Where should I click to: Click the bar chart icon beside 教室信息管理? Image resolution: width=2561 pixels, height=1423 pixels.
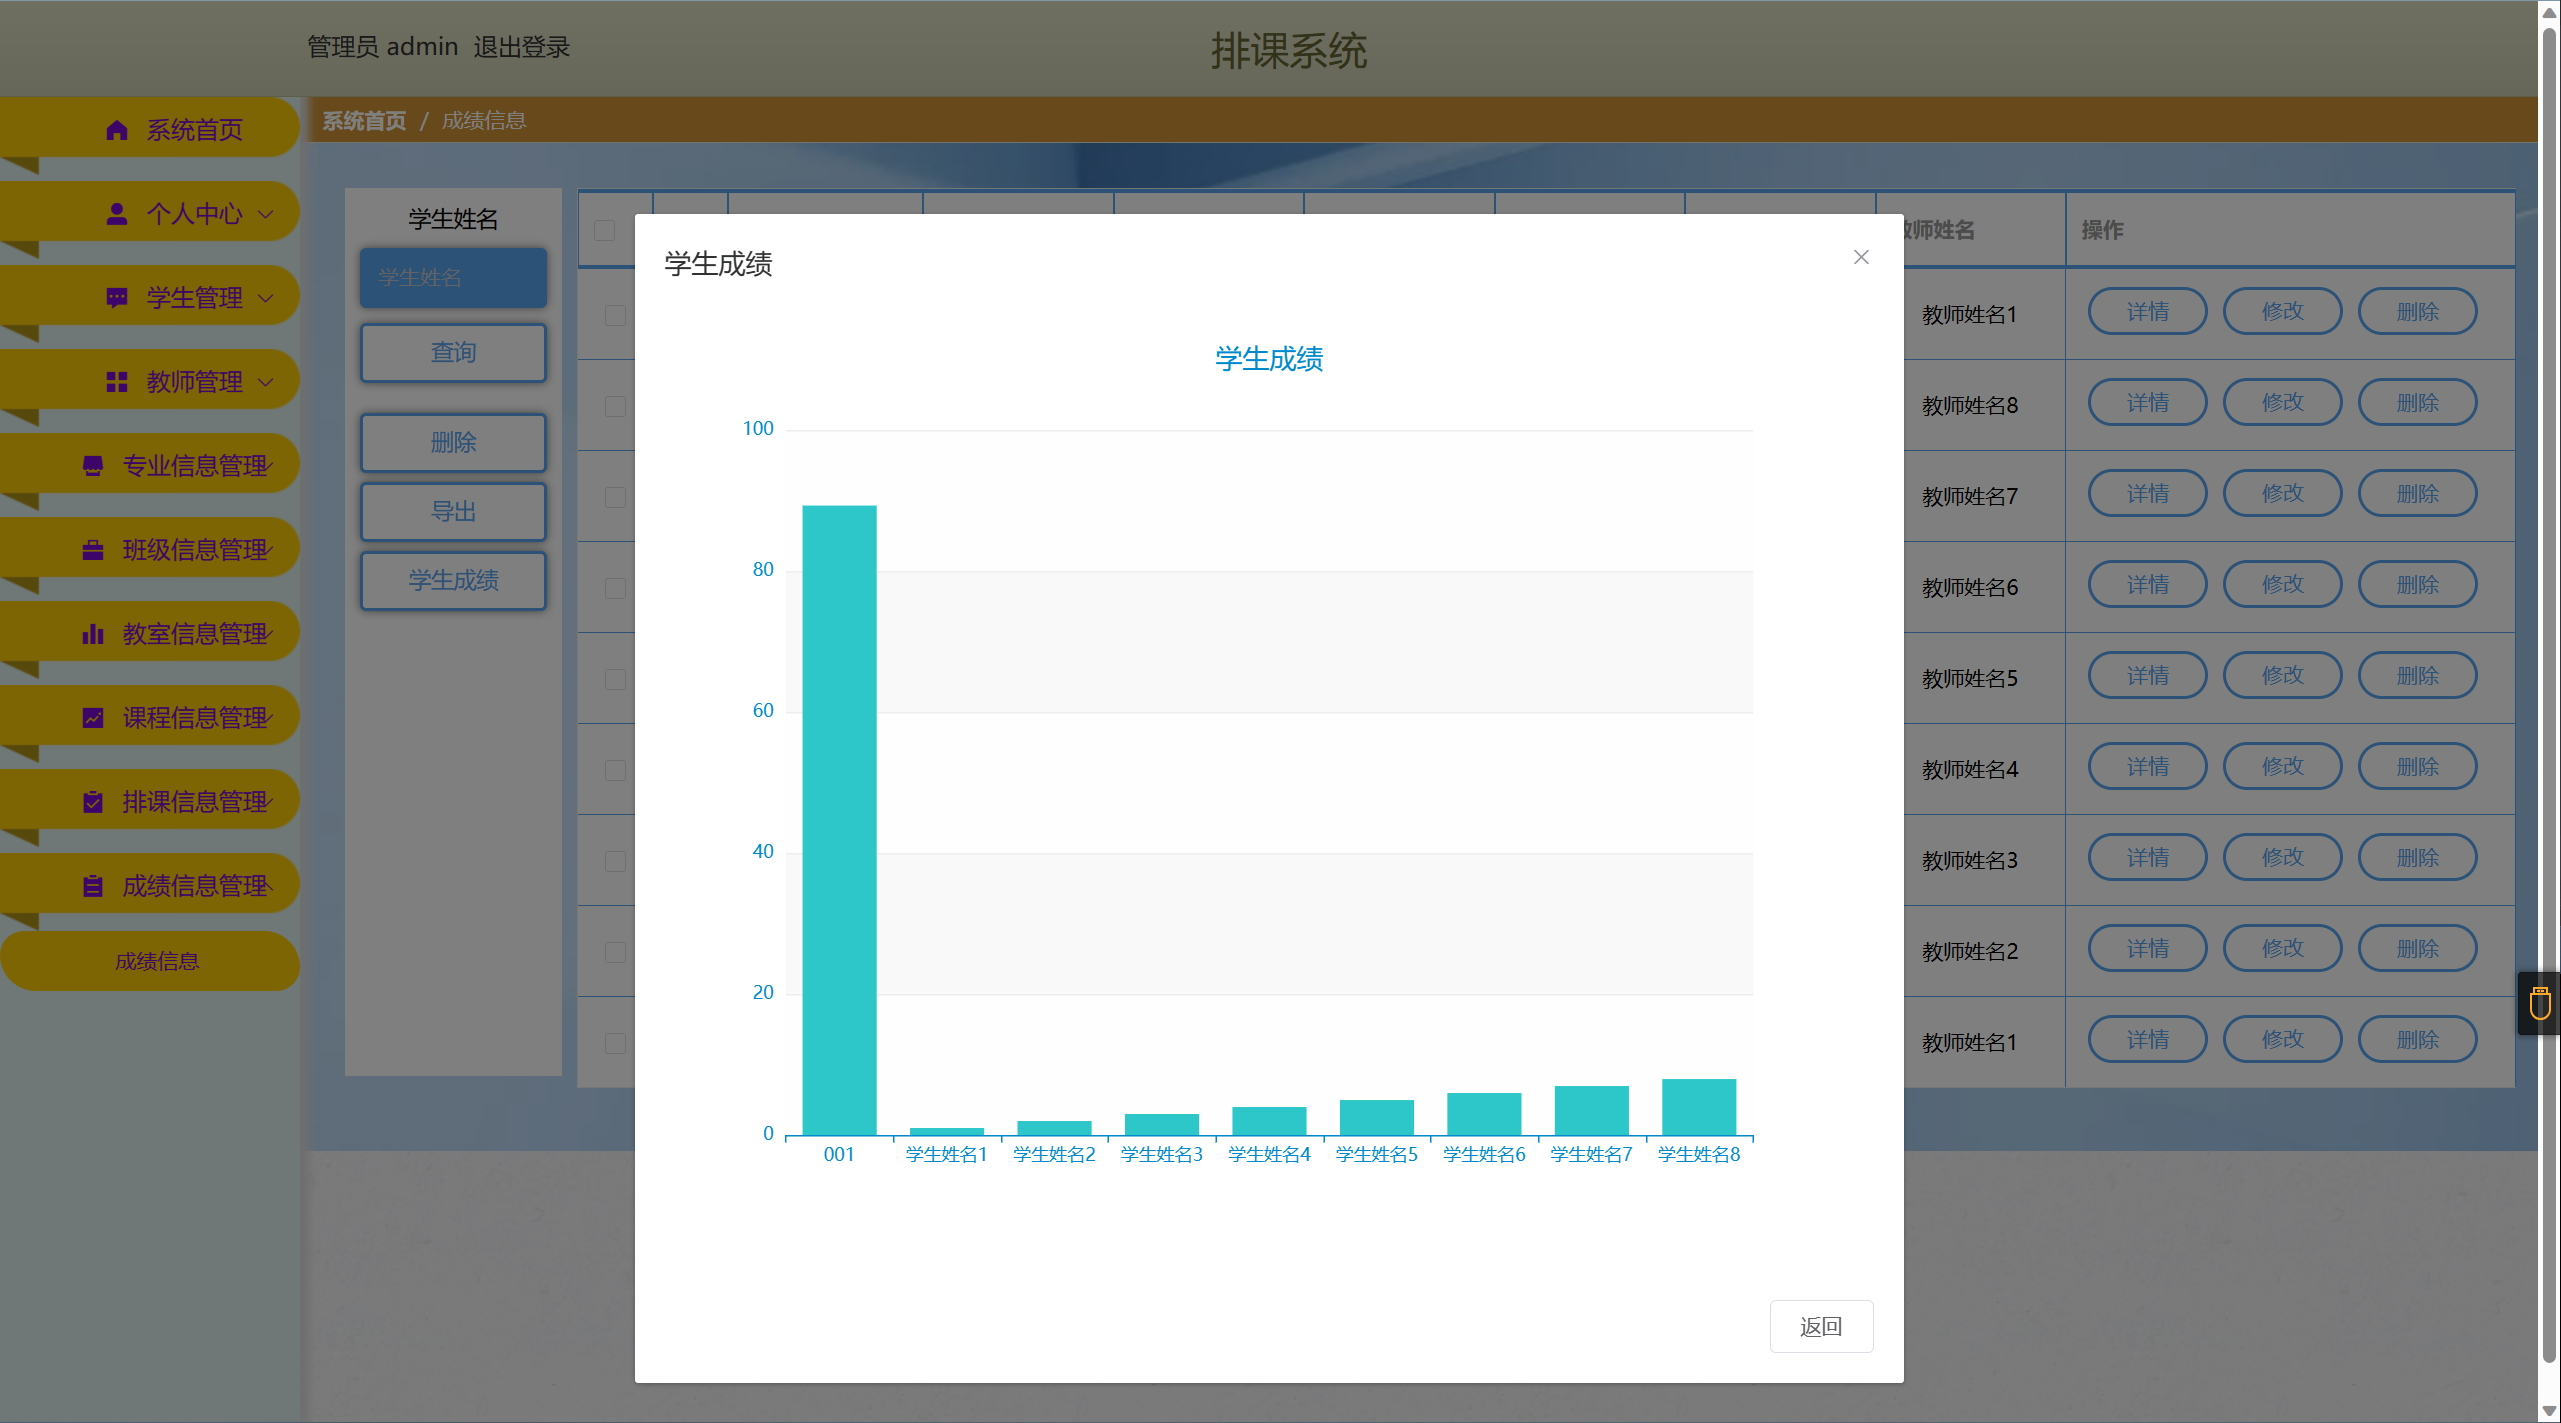click(x=93, y=634)
